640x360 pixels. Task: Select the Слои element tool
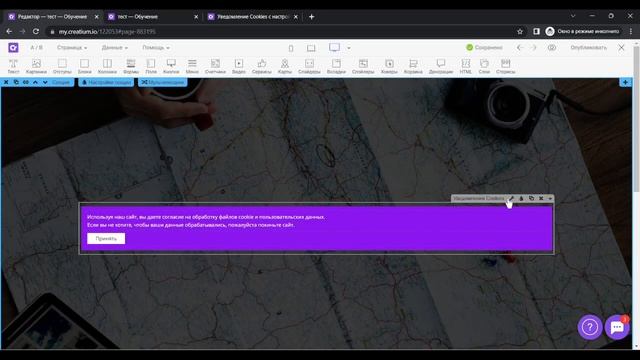(x=484, y=66)
